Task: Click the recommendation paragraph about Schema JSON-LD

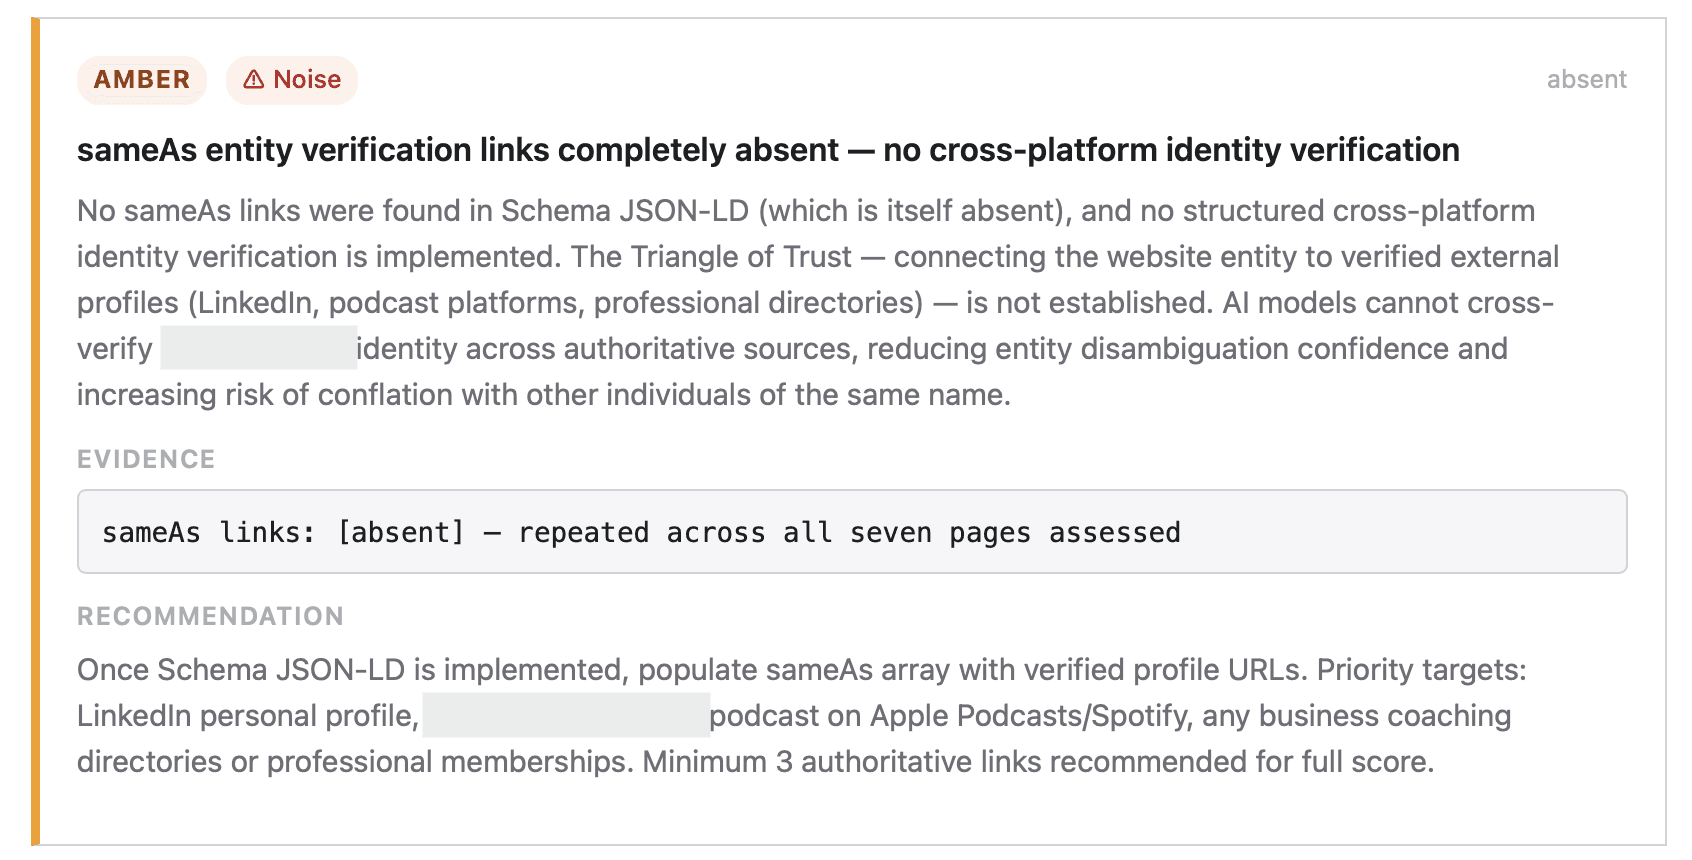Action: click(x=802, y=716)
